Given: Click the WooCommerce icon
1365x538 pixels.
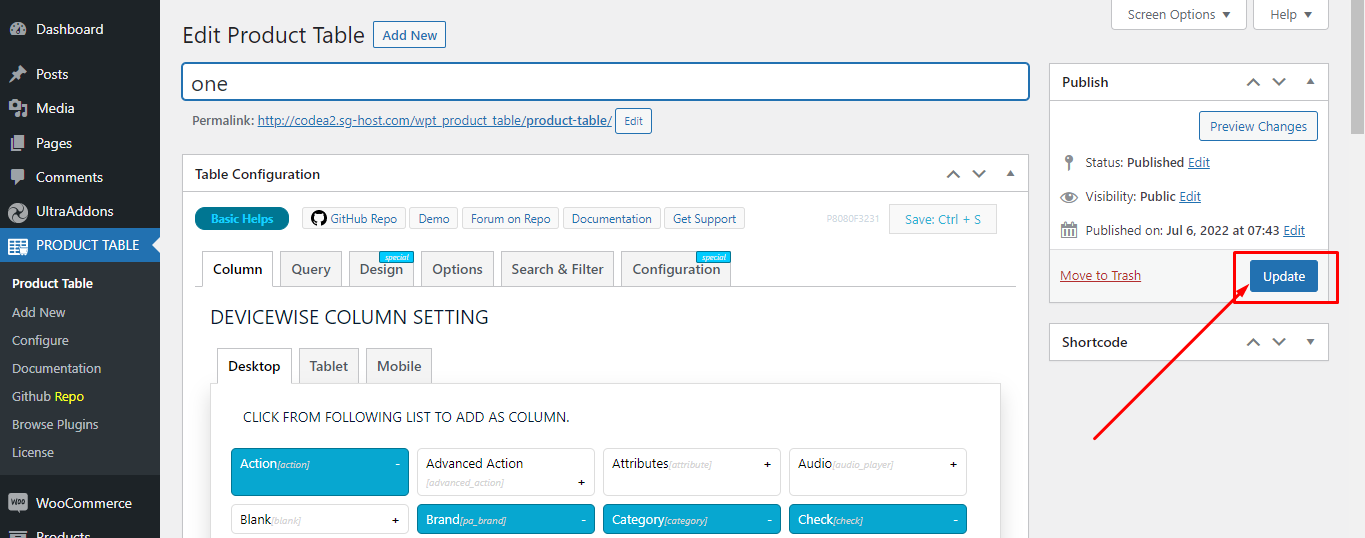Looking at the screenshot, I should point(17,503).
